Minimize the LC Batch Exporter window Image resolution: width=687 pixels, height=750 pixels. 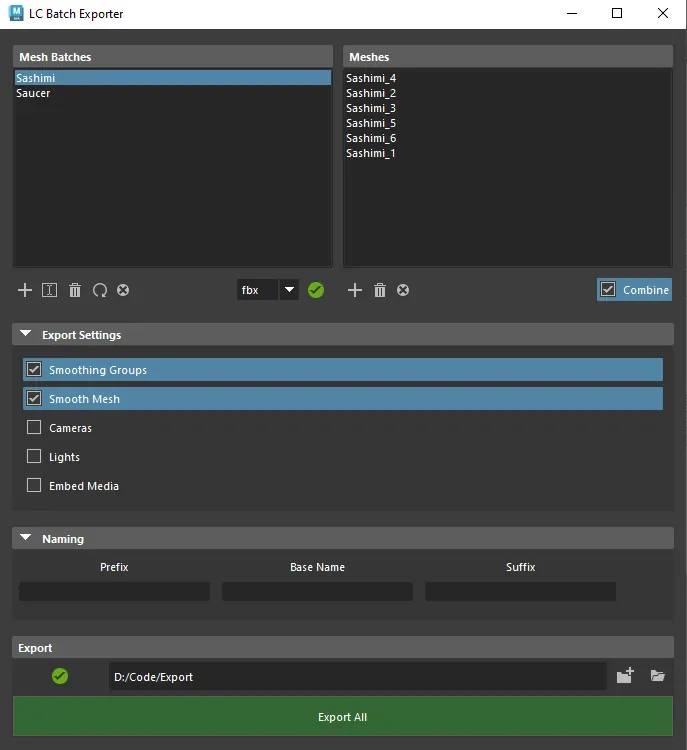[572, 13]
